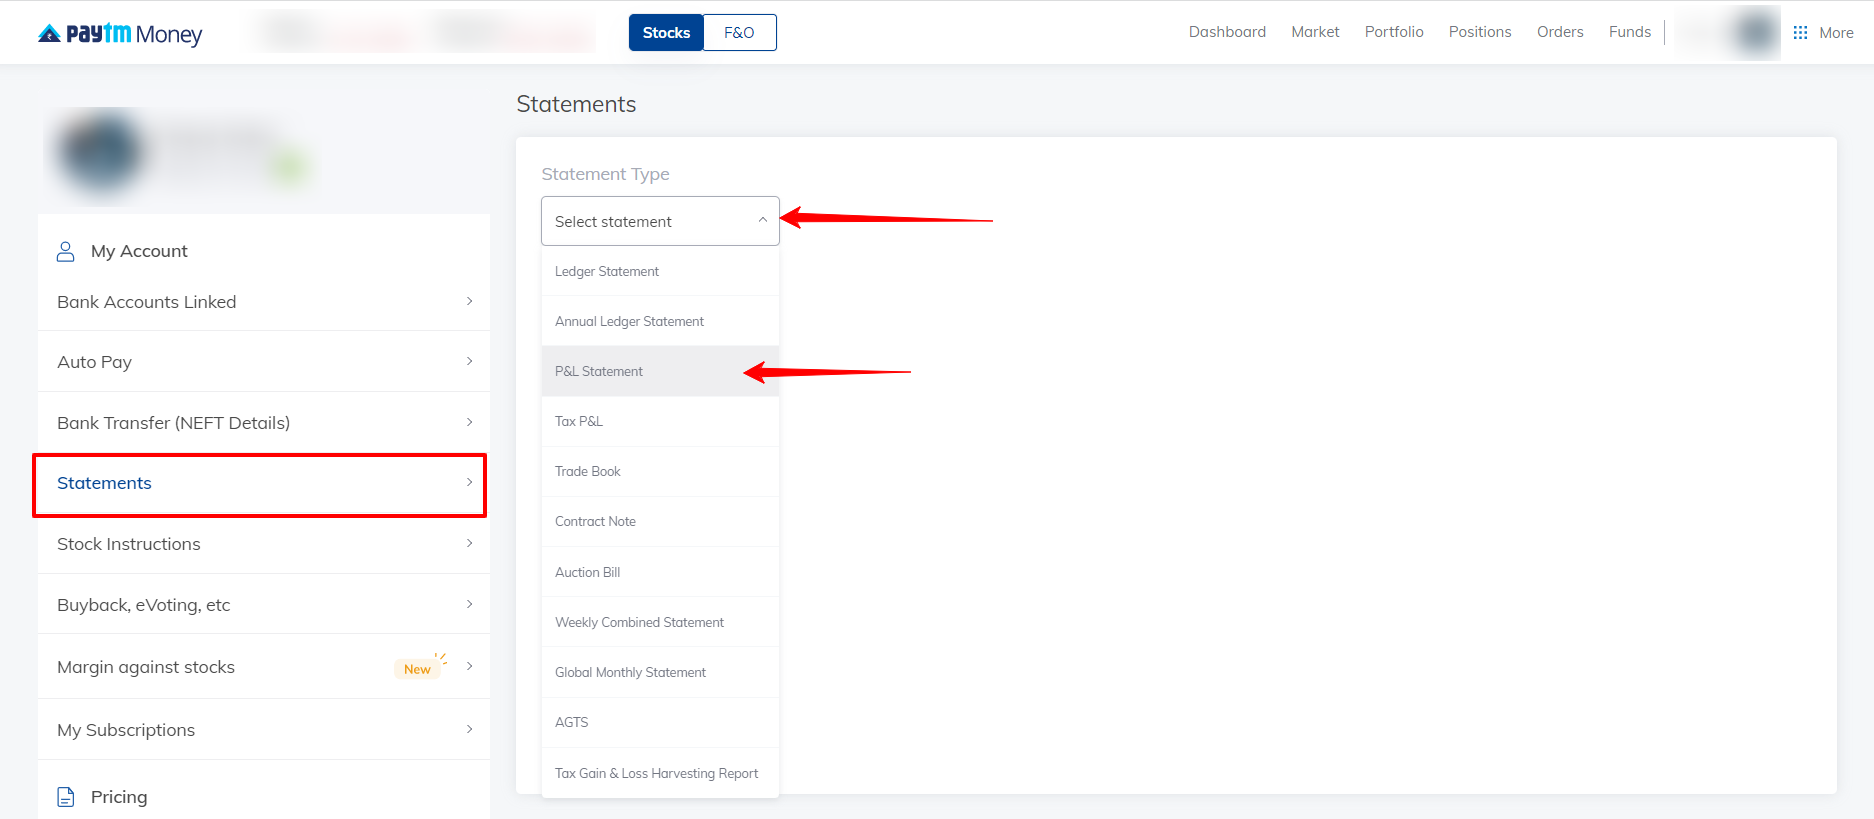Choose P&L Statement from the list

599,372
